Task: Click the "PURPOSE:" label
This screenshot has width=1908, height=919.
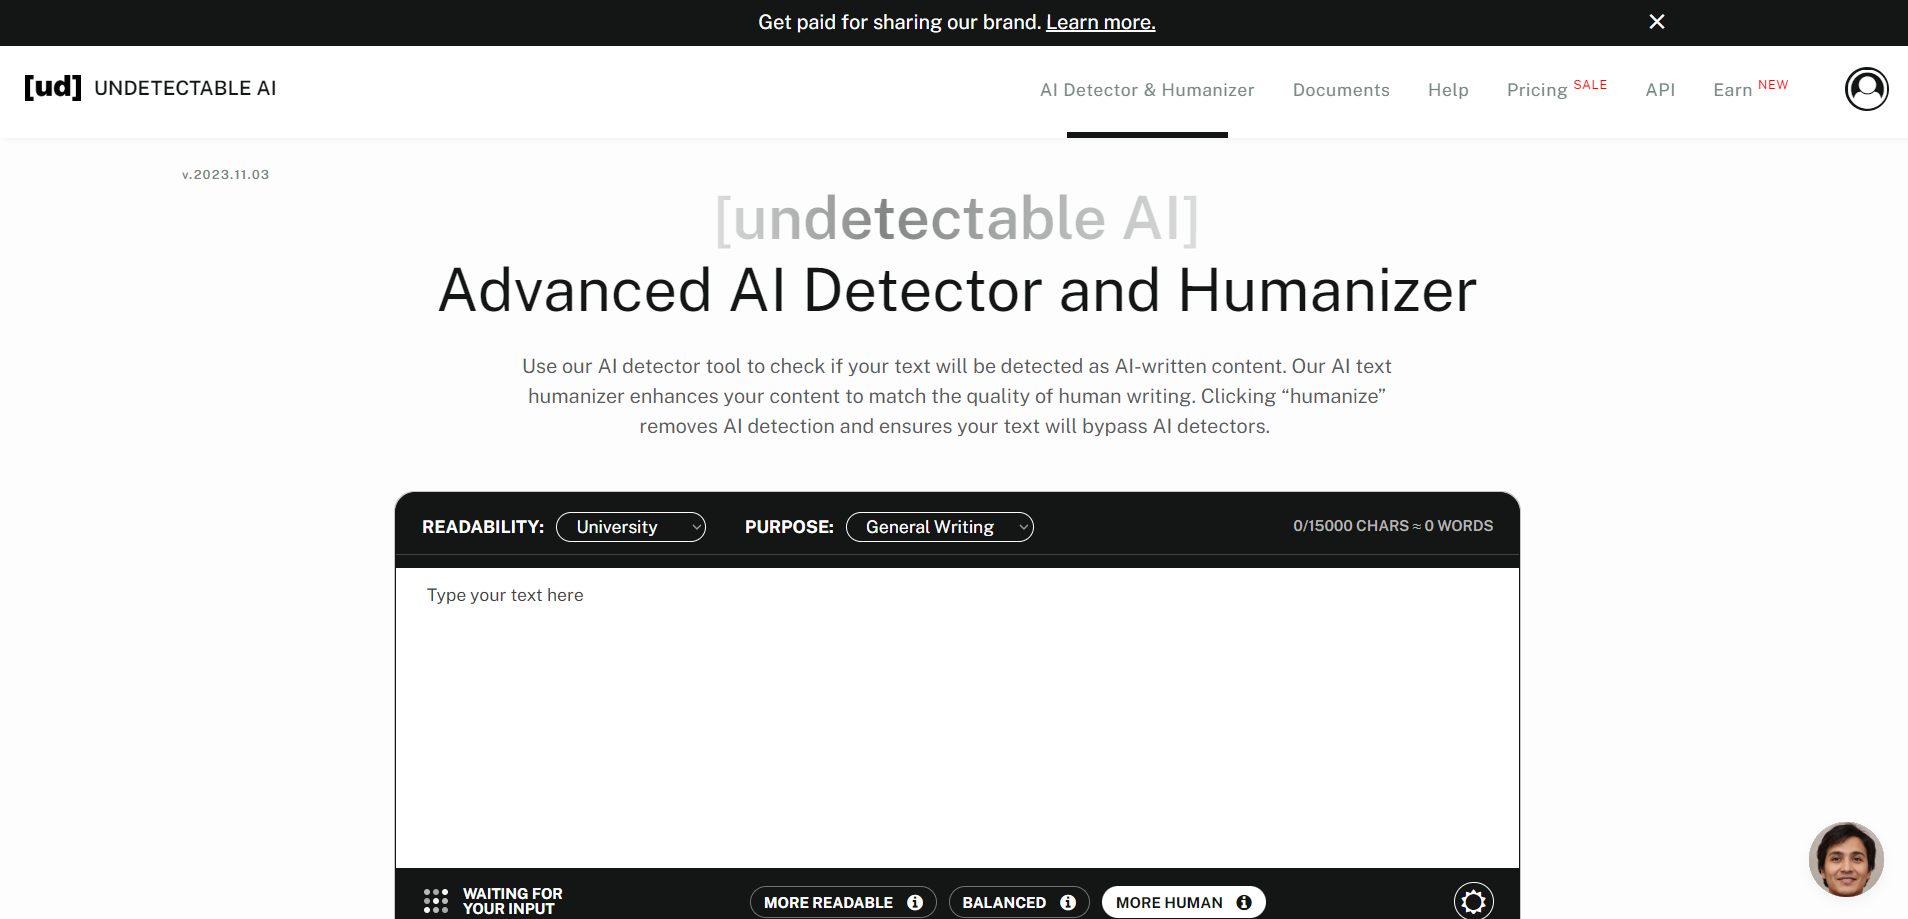Action: (x=789, y=527)
